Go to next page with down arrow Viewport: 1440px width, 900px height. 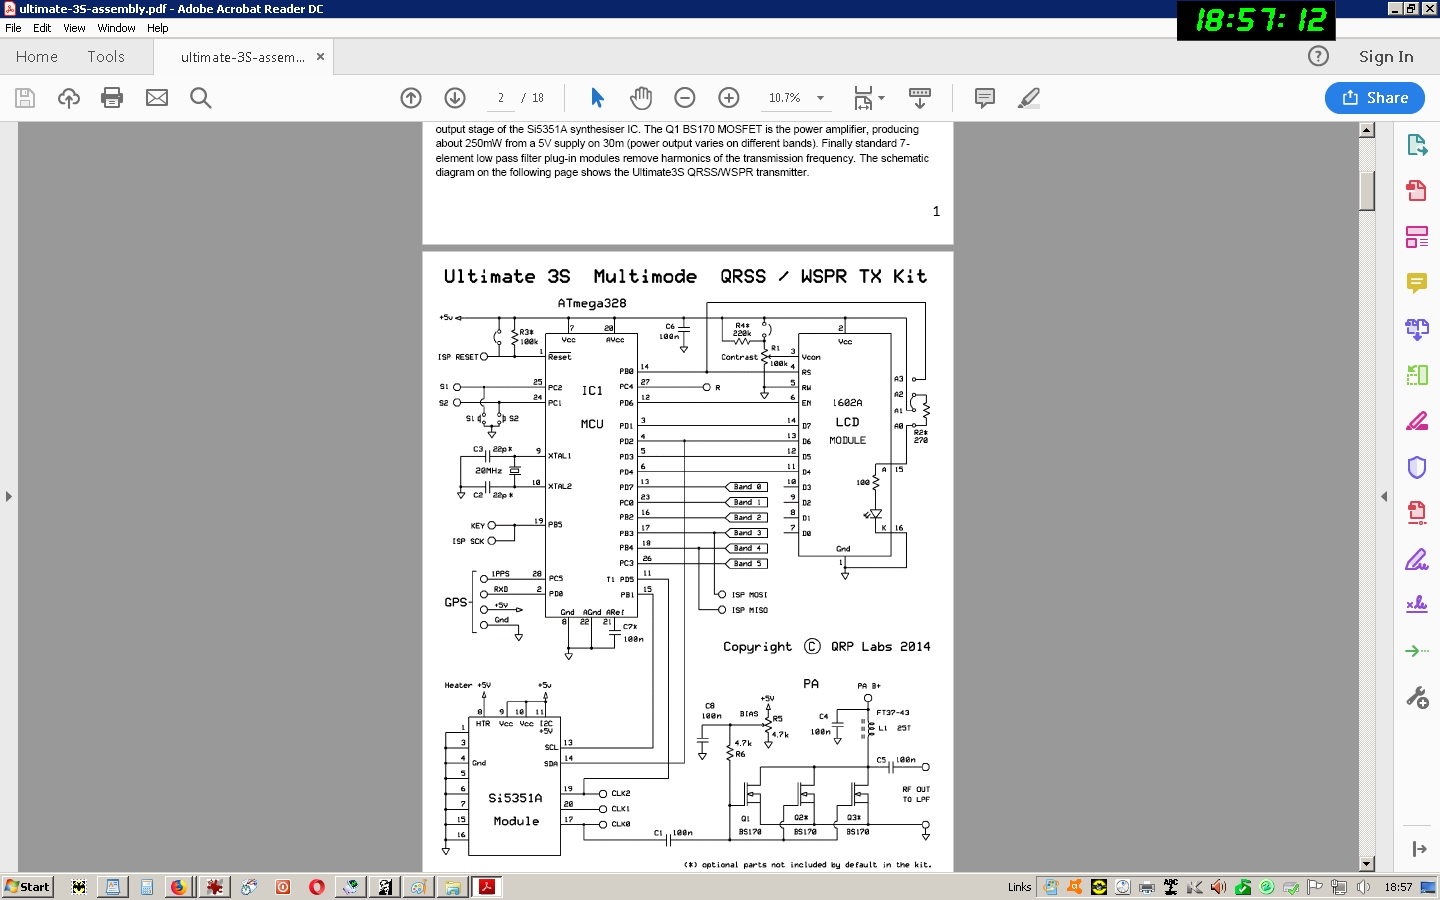(x=455, y=98)
